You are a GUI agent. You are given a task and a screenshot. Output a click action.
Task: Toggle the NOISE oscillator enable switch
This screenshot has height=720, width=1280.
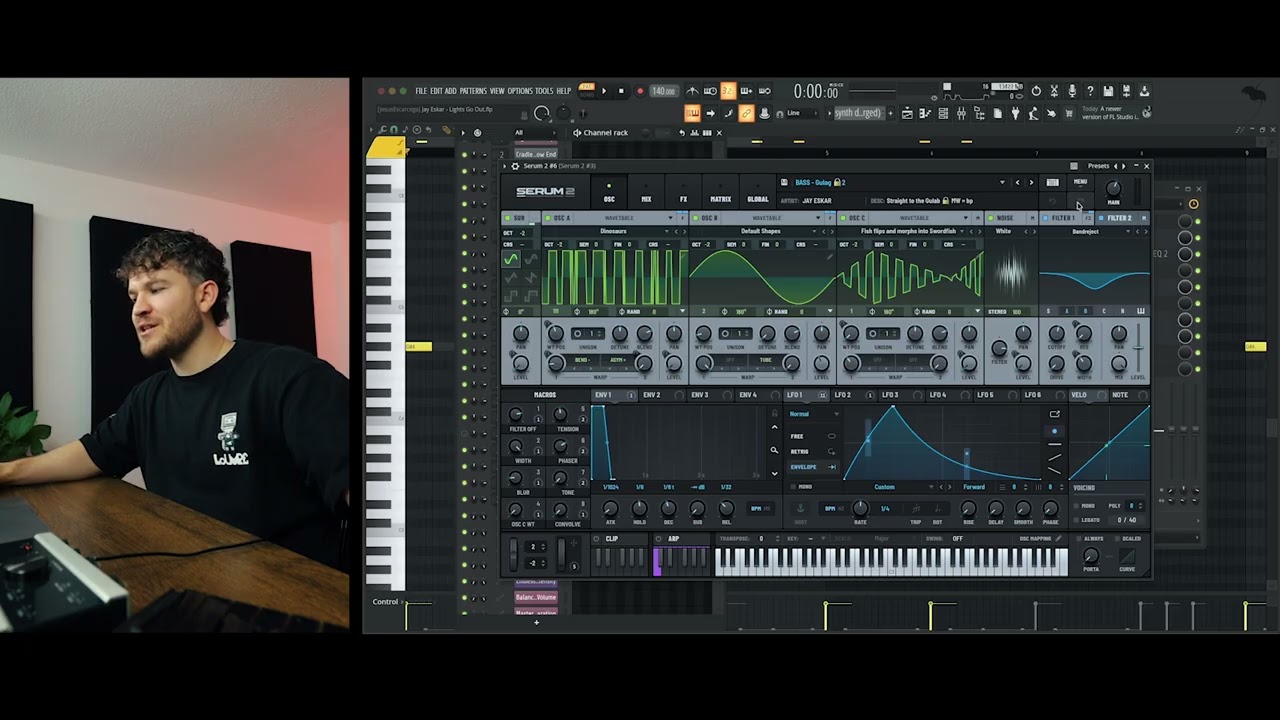[991, 218]
